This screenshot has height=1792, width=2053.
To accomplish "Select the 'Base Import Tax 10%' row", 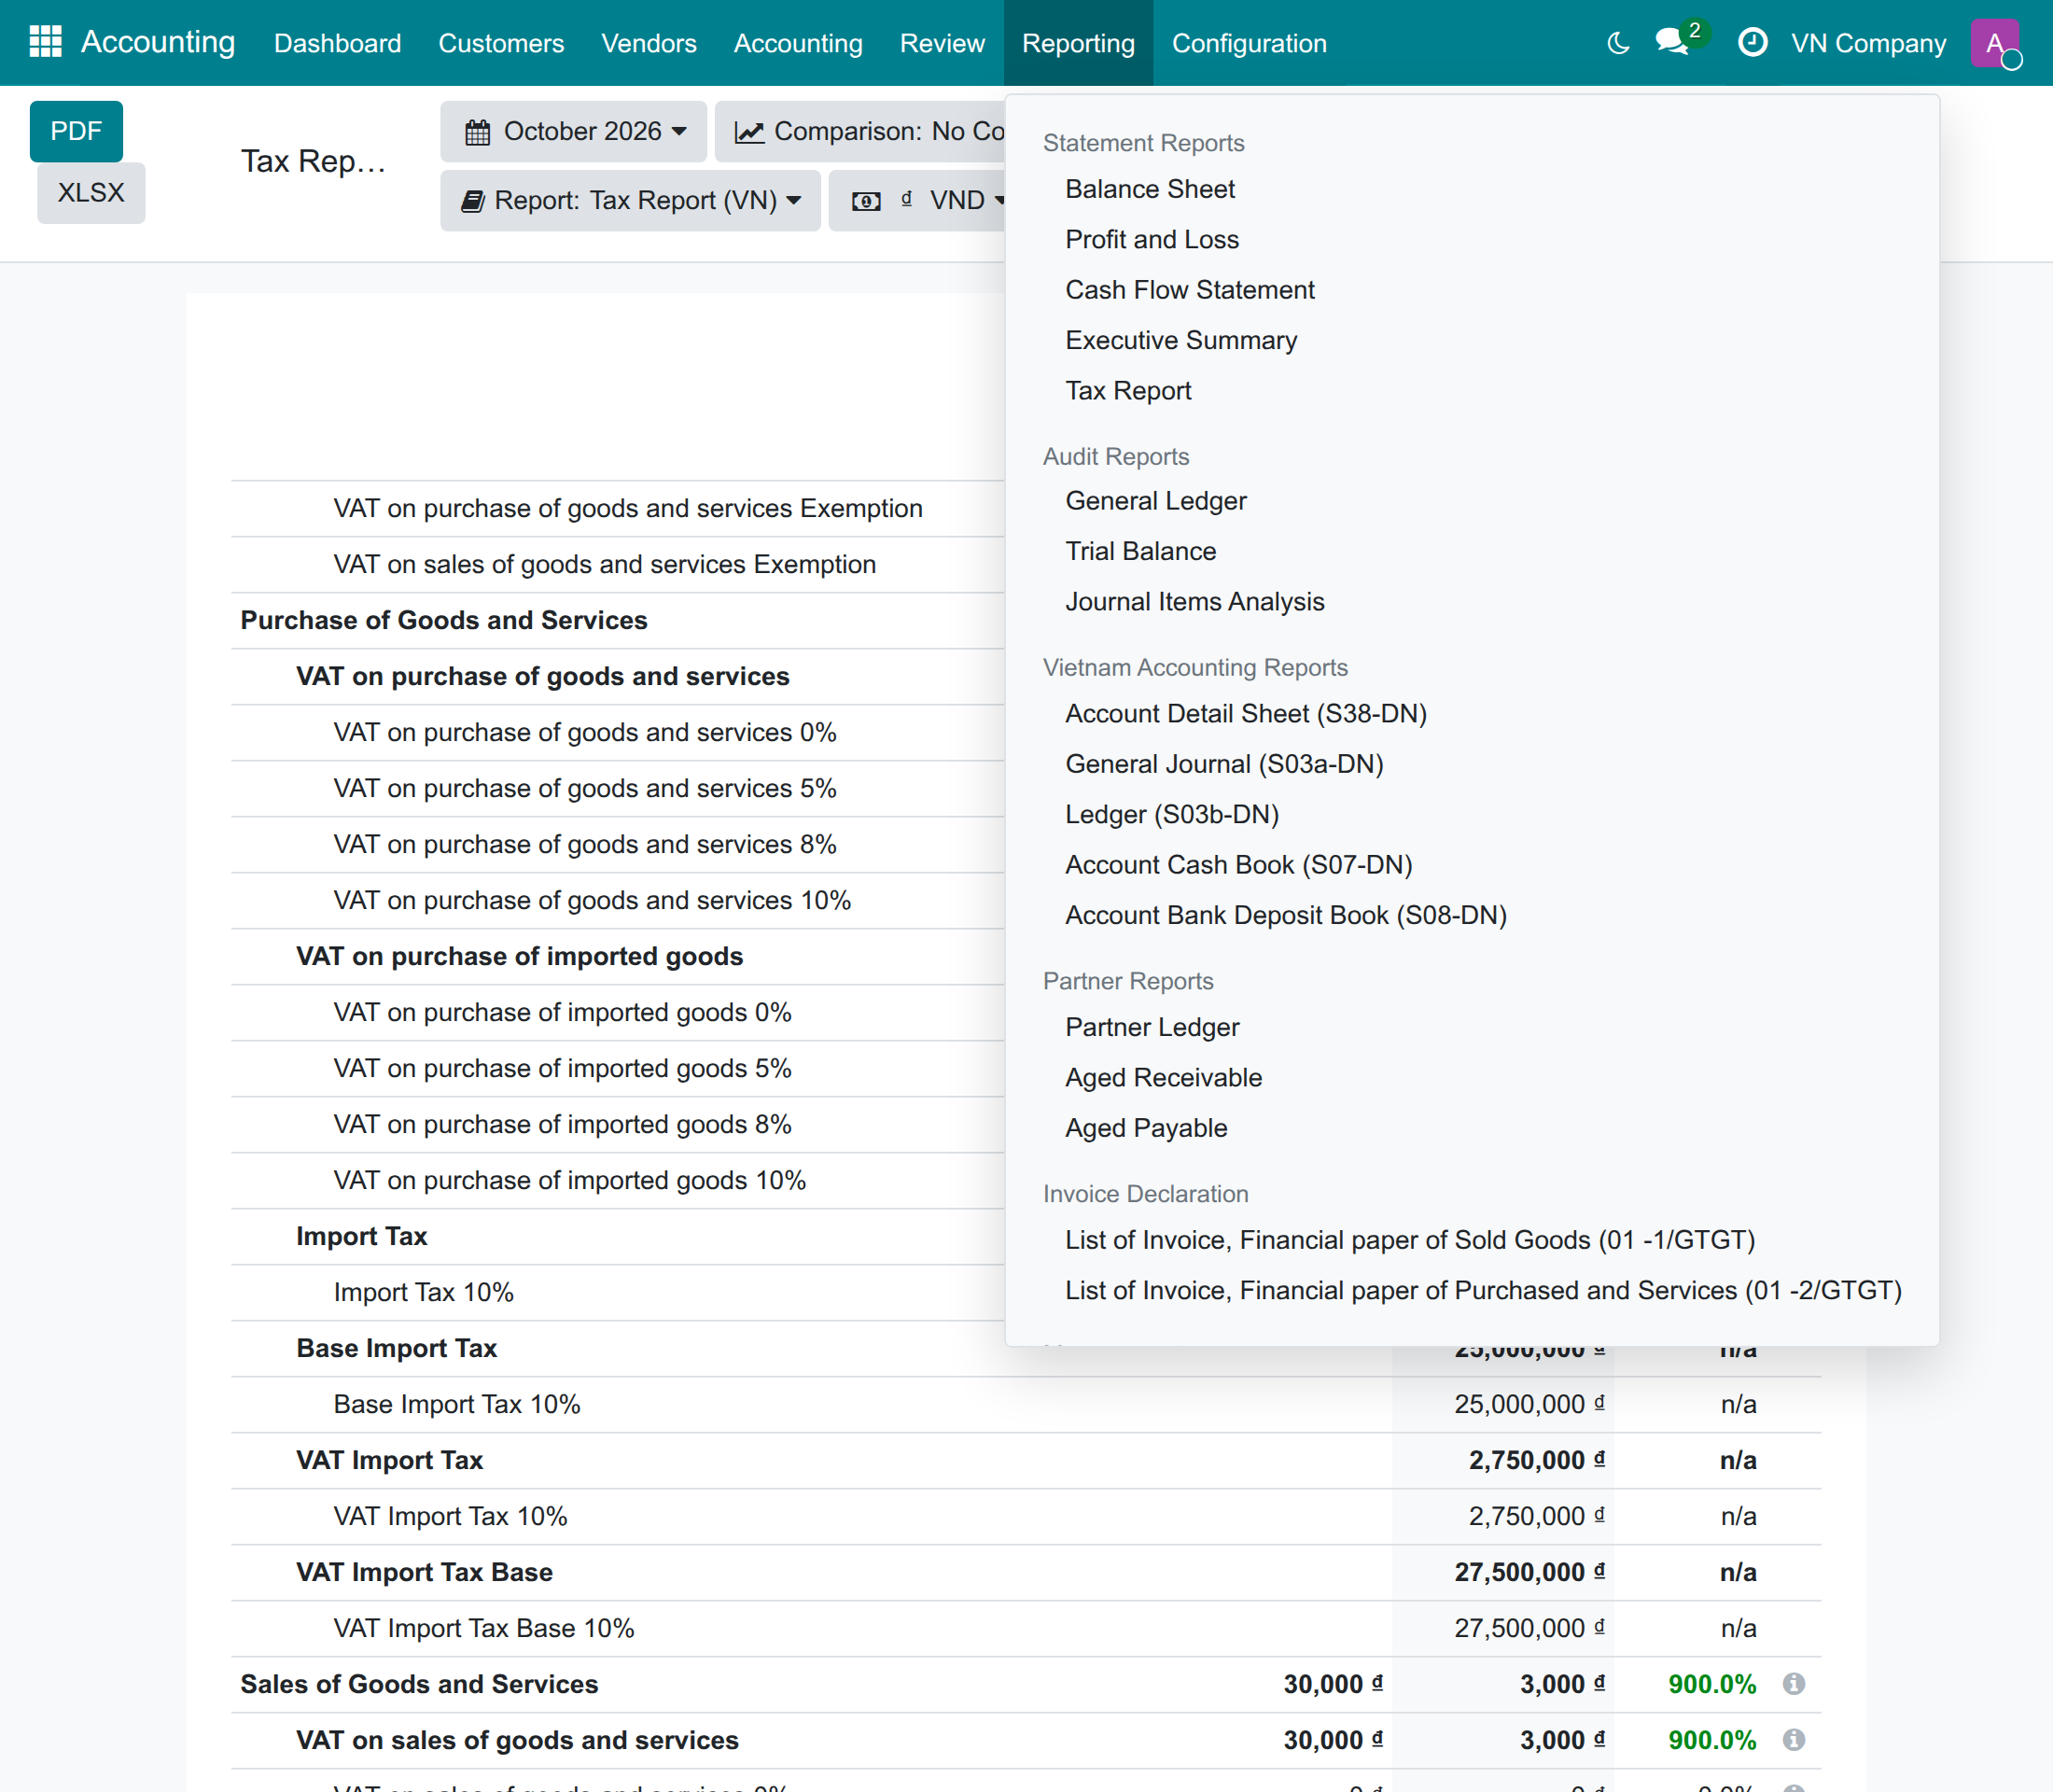I will (457, 1404).
